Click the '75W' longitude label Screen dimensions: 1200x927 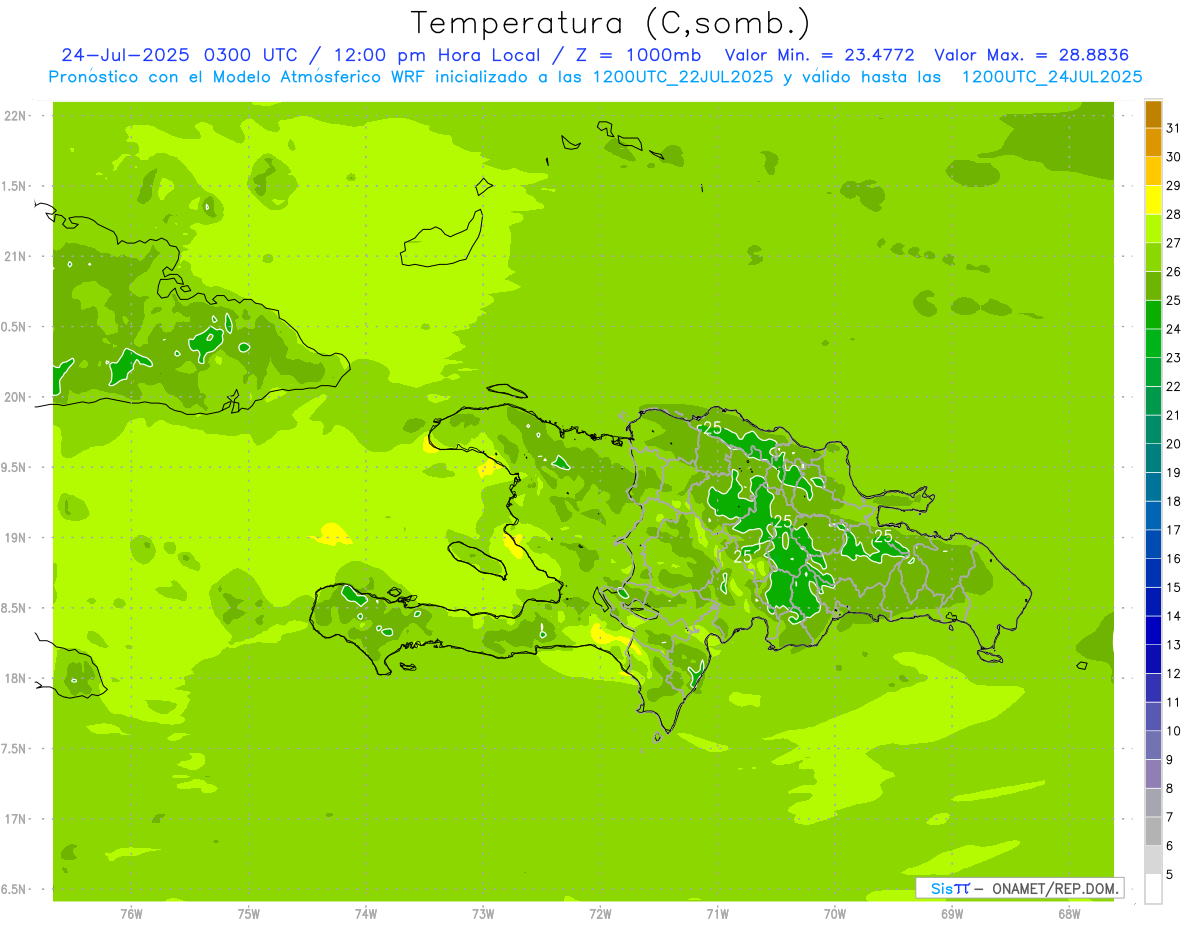pos(249,914)
